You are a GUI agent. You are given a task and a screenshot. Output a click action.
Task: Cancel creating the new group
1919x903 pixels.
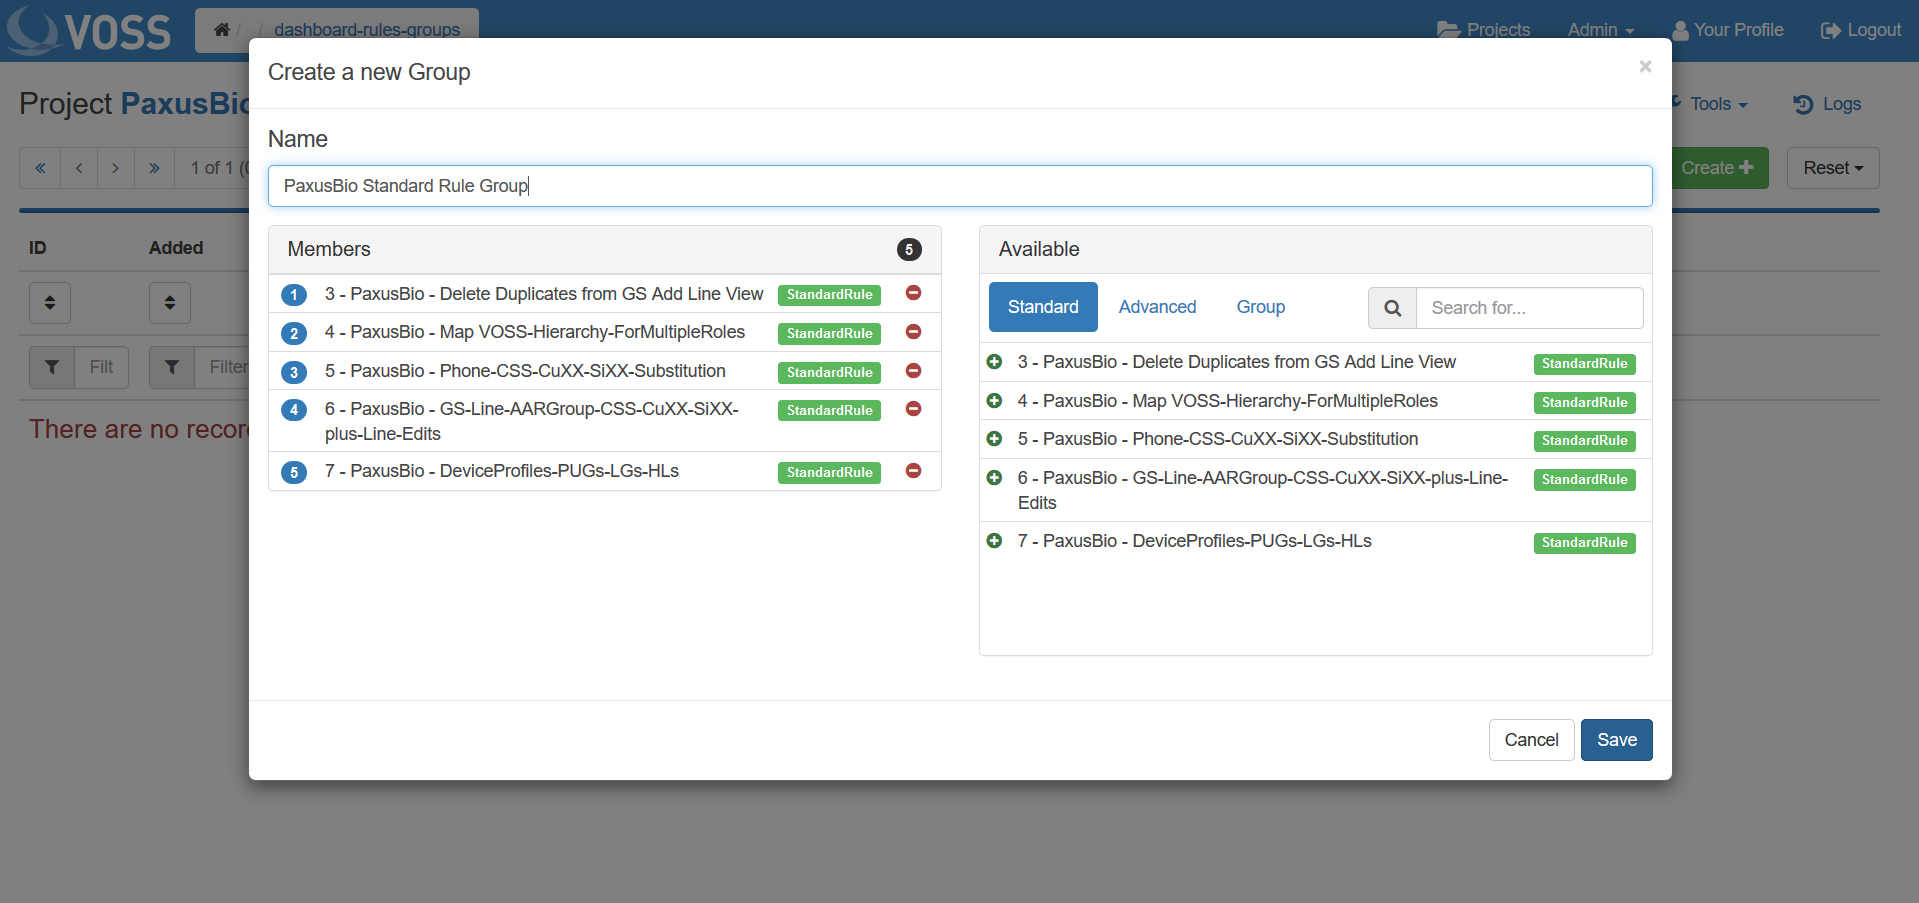(x=1531, y=740)
